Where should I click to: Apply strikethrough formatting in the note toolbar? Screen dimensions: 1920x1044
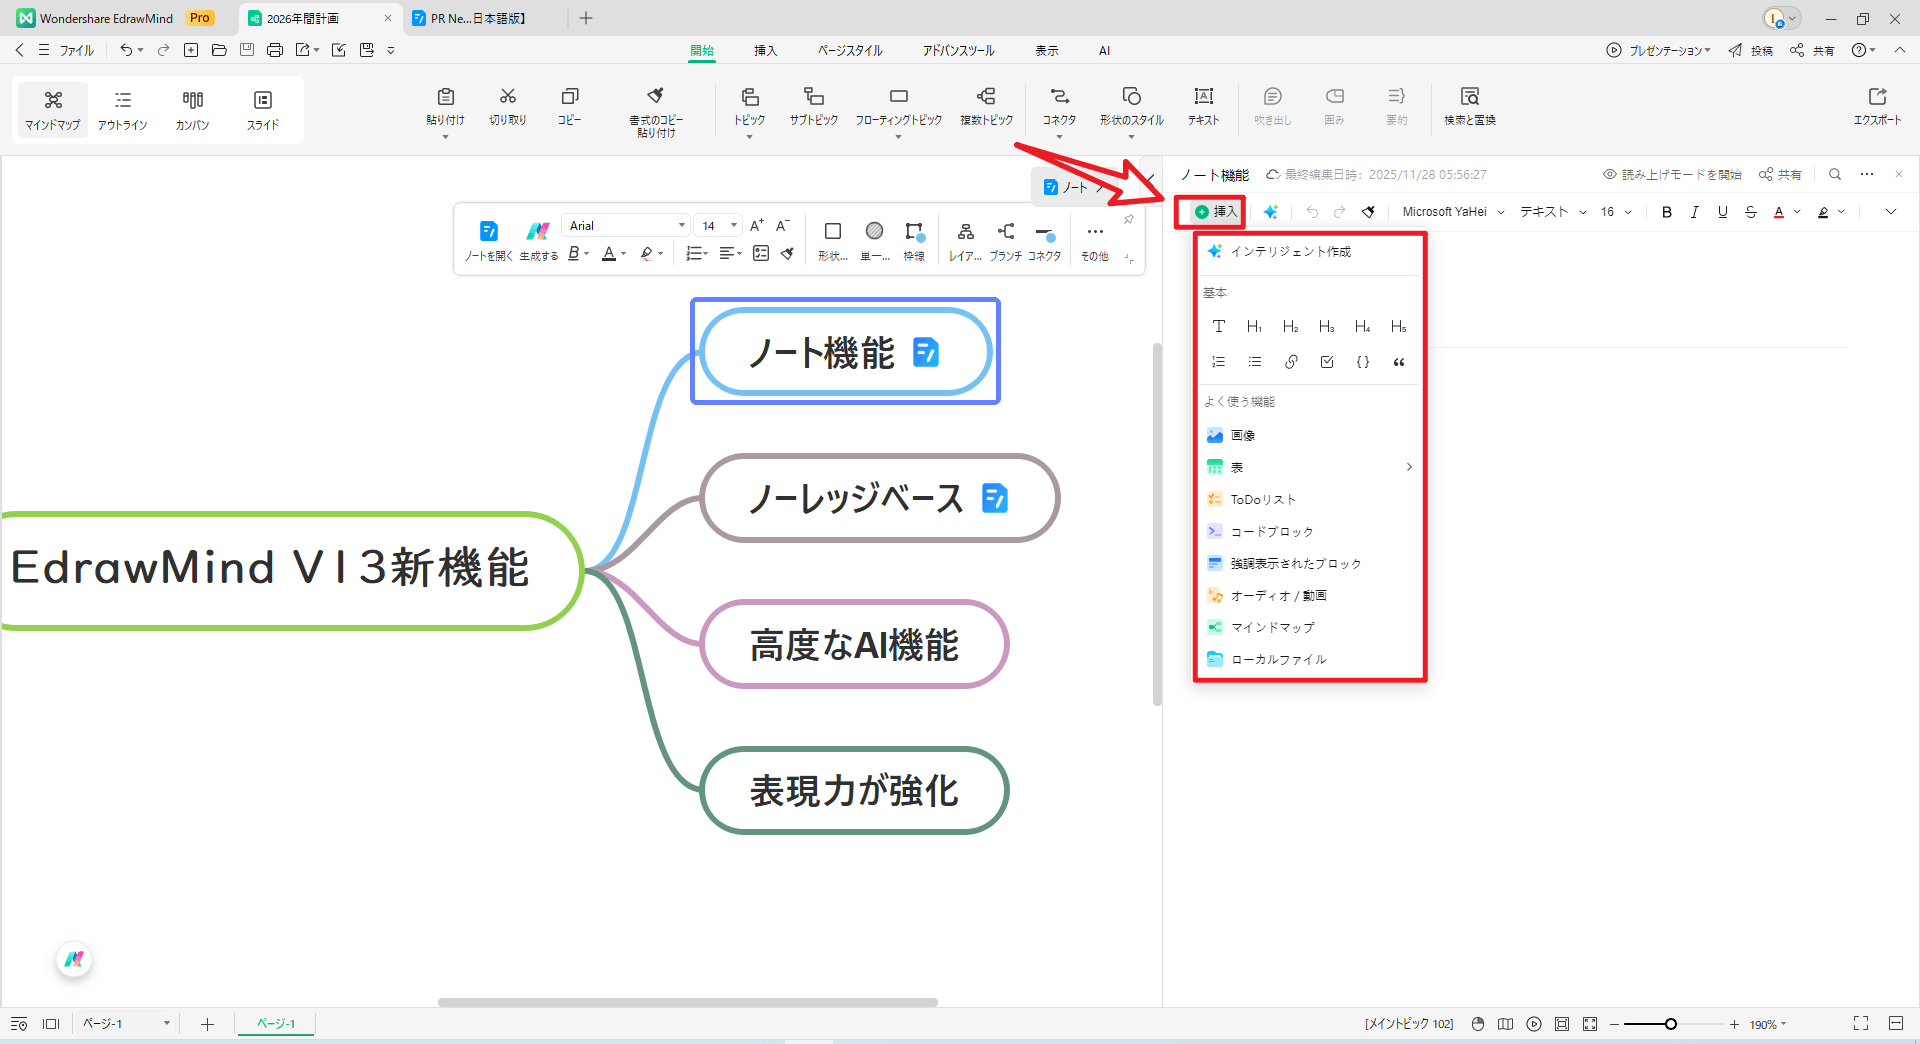tap(1750, 211)
